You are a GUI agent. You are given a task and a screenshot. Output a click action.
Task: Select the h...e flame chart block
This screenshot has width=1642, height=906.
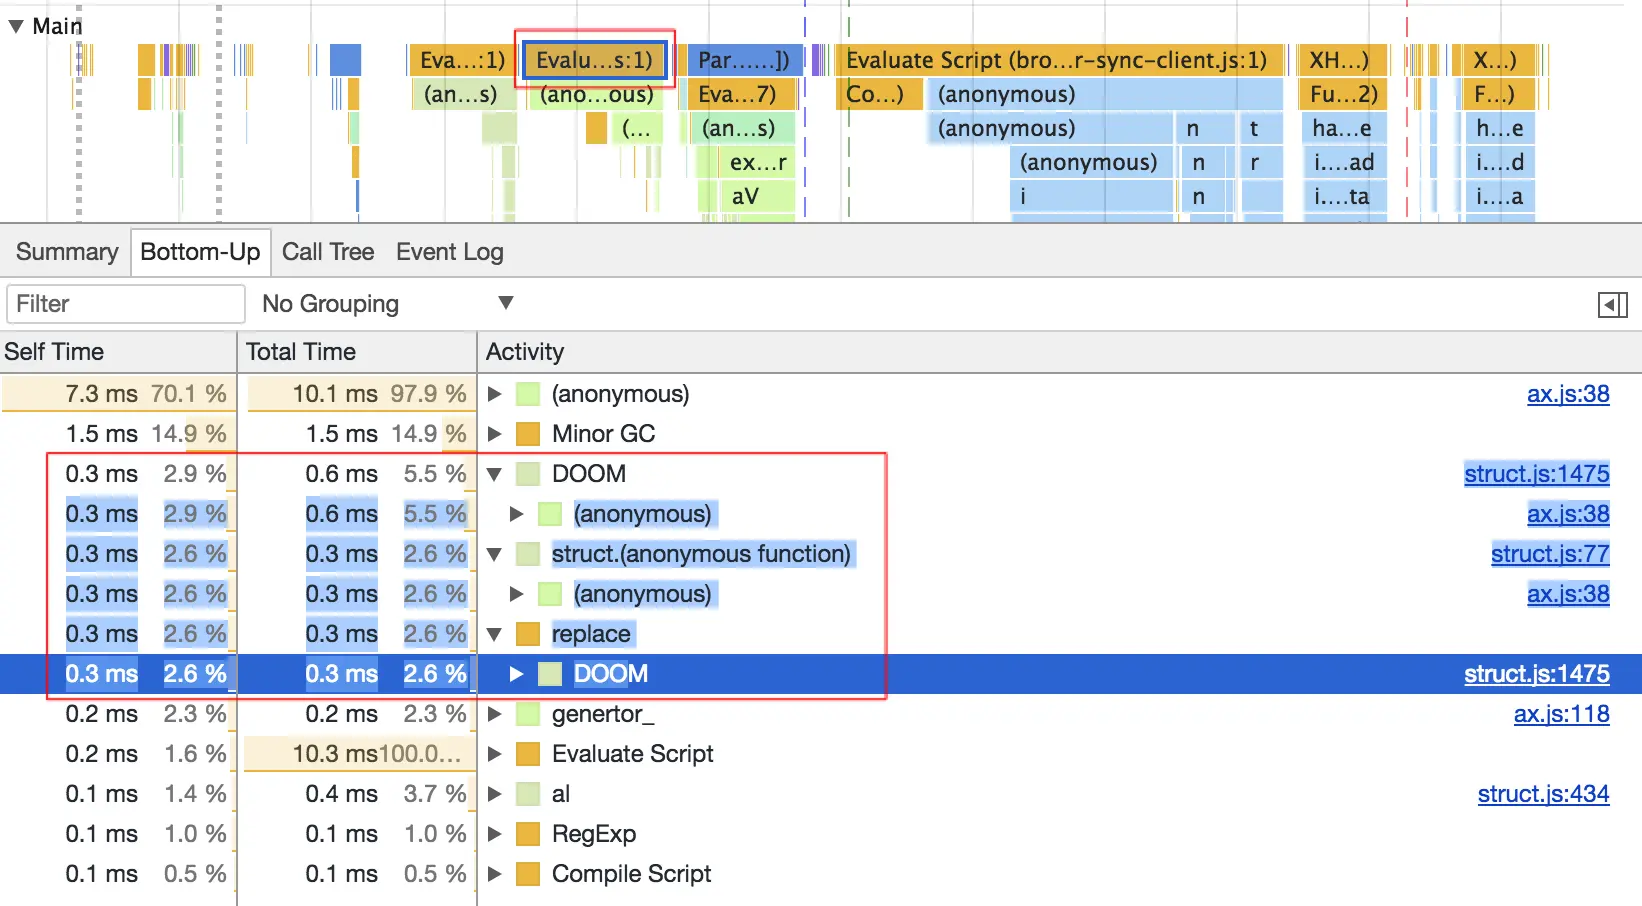(1500, 128)
